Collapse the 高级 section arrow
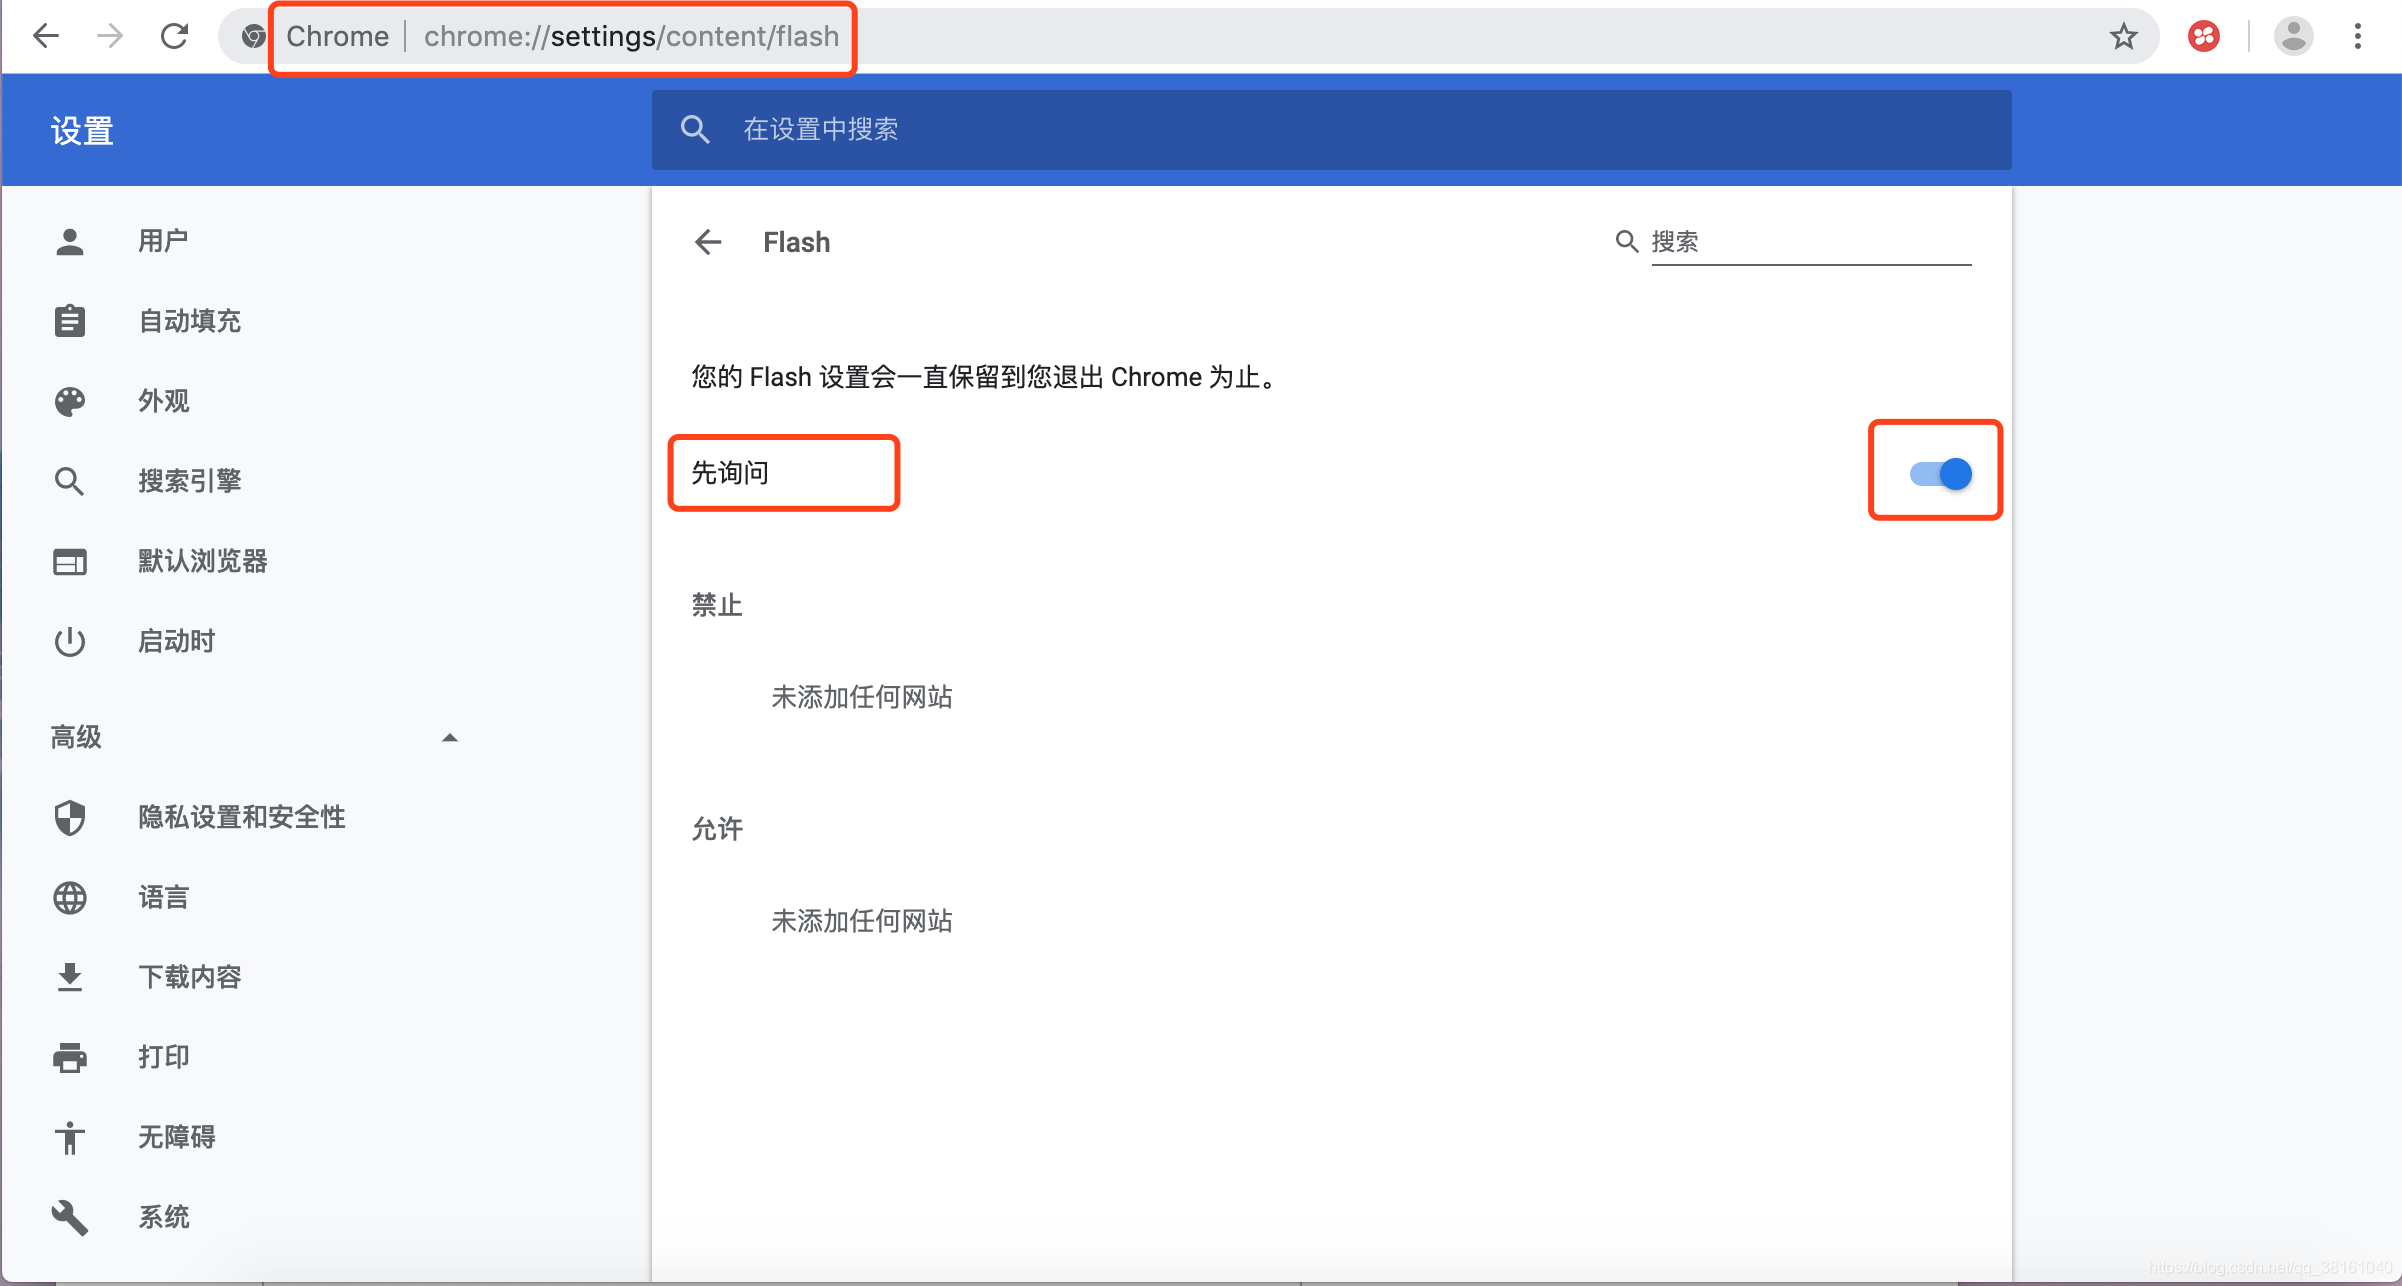This screenshot has width=2402, height=1286. click(x=450, y=737)
